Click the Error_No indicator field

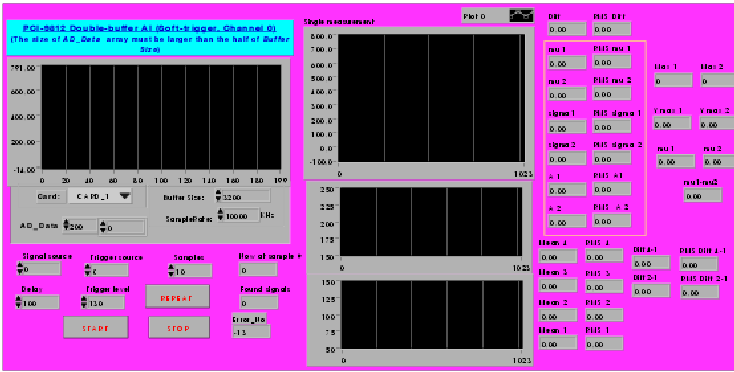pyautogui.click(x=251, y=331)
